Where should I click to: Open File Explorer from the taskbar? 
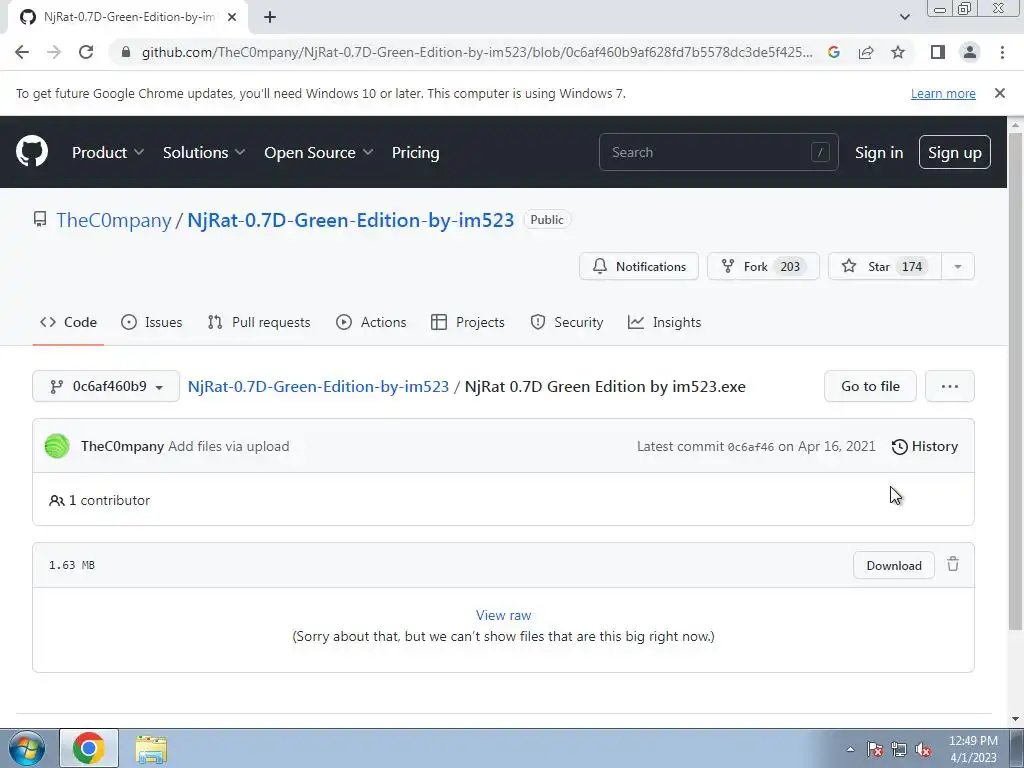[151, 749]
